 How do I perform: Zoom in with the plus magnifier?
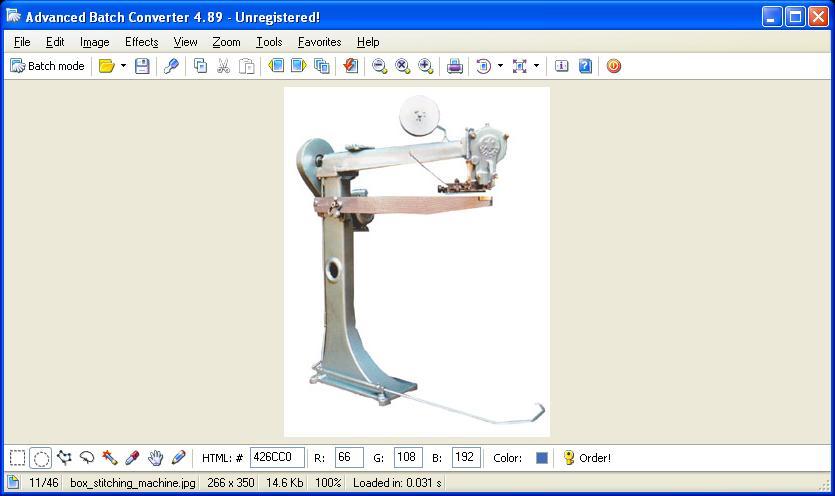425,66
